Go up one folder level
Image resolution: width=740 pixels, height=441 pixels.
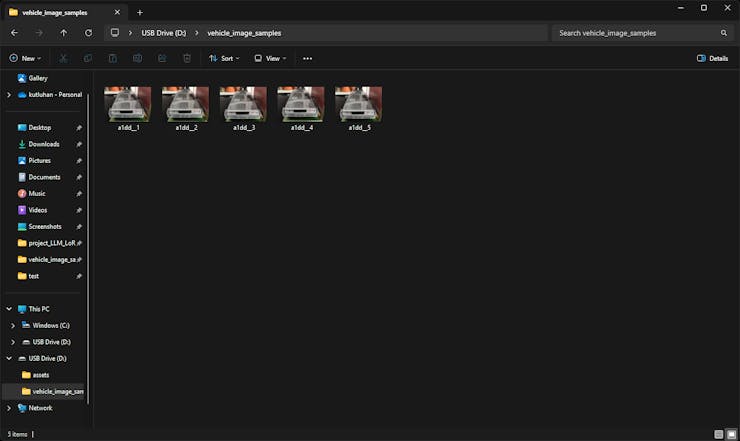pos(64,33)
